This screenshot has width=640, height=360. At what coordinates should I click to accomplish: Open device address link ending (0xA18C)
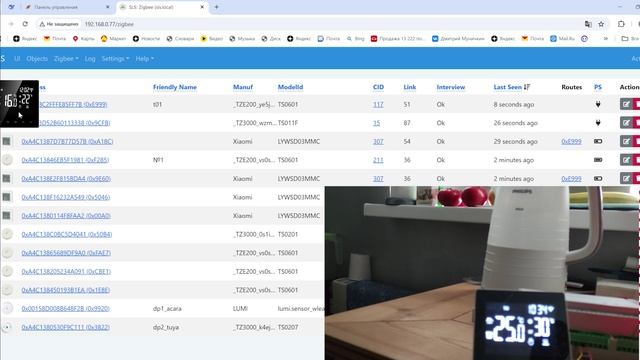tap(67, 141)
